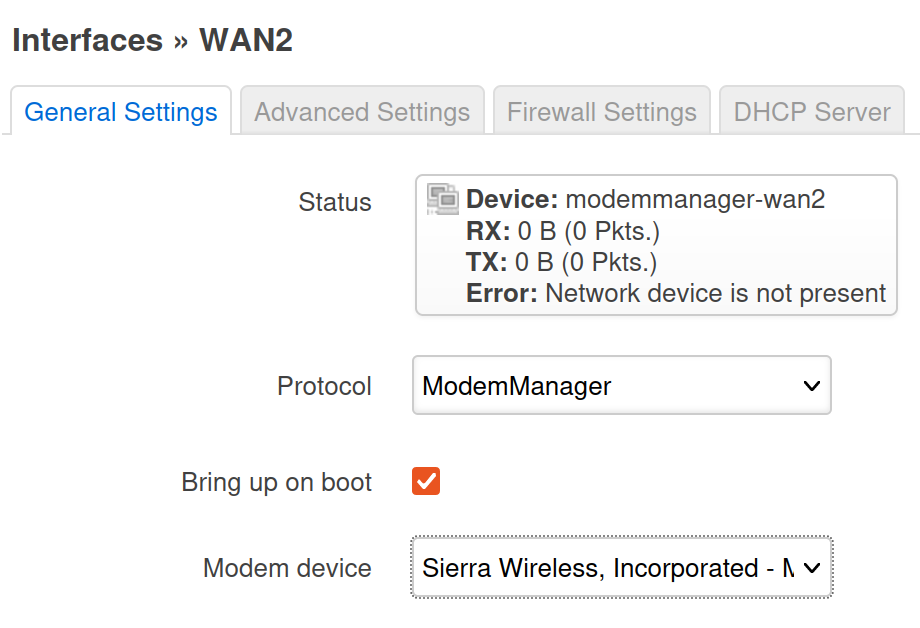920x628 pixels.
Task: Open the Firewall Settings tab
Action: coord(601,110)
